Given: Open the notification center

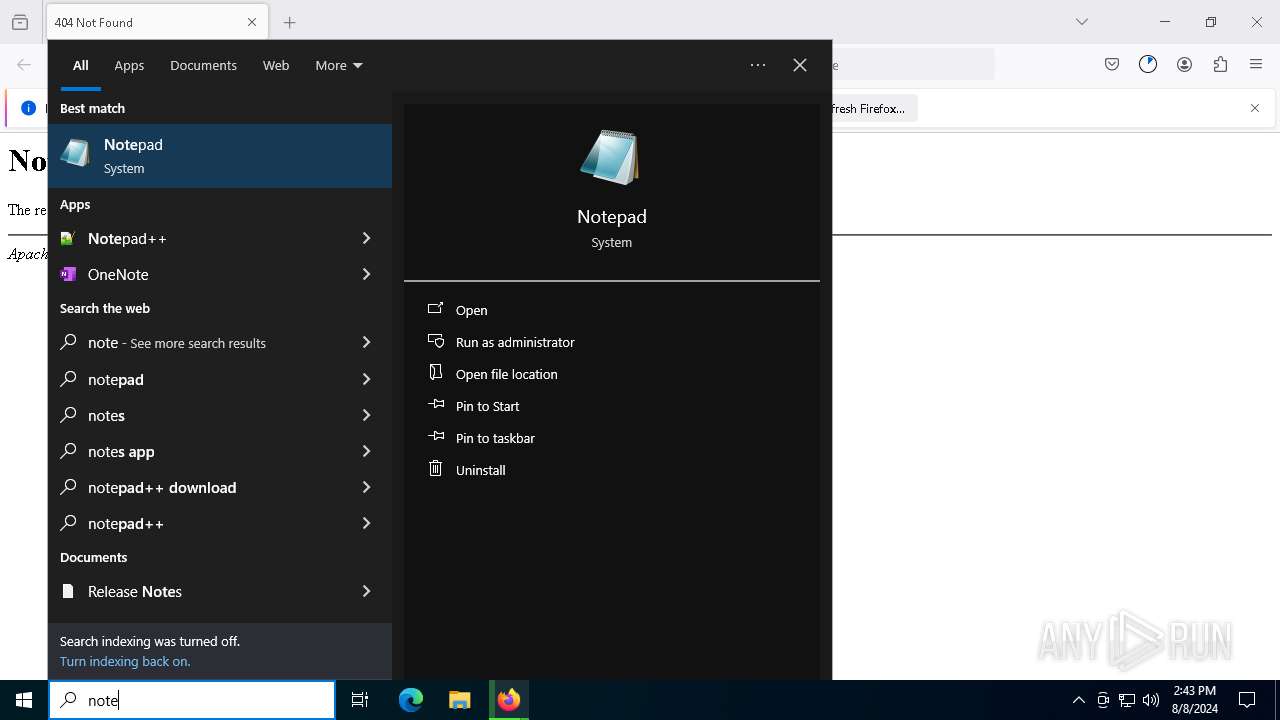Looking at the screenshot, I should click(1247, 700).
